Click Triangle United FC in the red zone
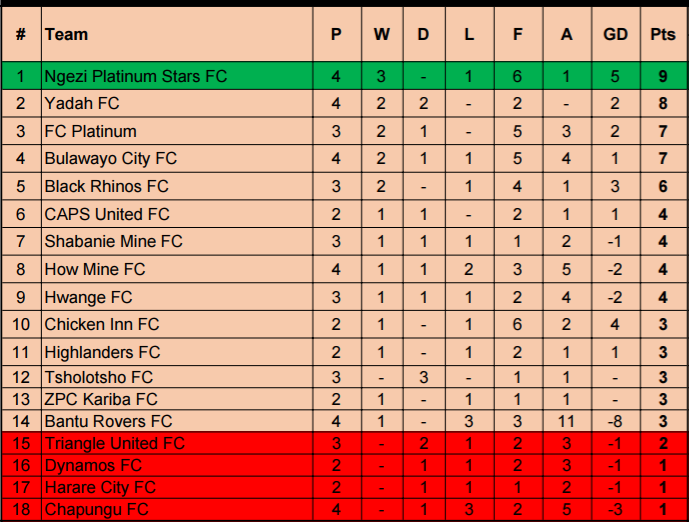Image resolution: width=689 pixels, height=524 pixels. point(115,443)
